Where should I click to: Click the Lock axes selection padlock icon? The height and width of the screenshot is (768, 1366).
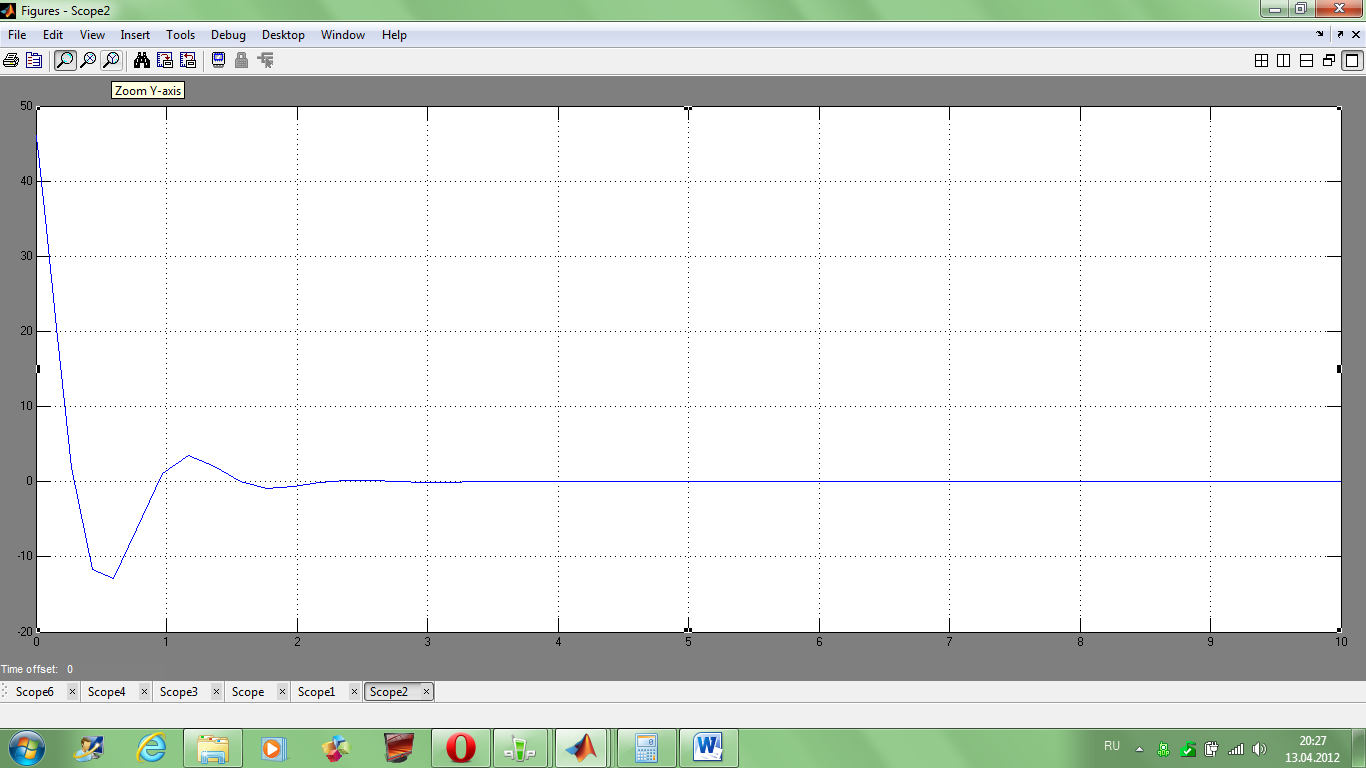tap(241, 60)
